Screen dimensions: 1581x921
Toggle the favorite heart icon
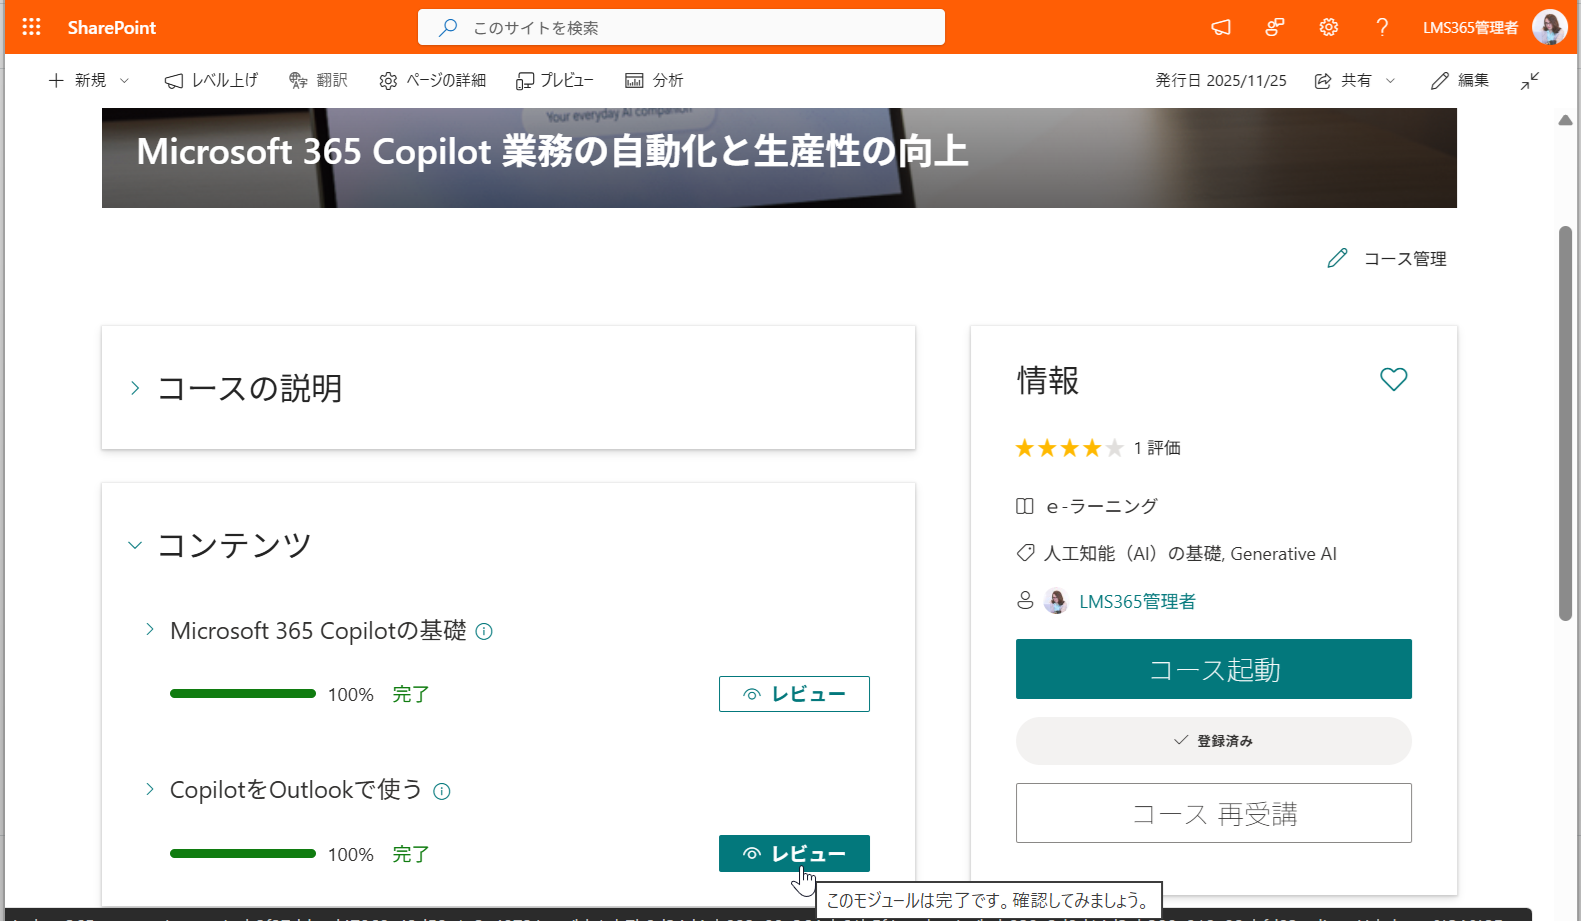click(x=1394, y=379)
